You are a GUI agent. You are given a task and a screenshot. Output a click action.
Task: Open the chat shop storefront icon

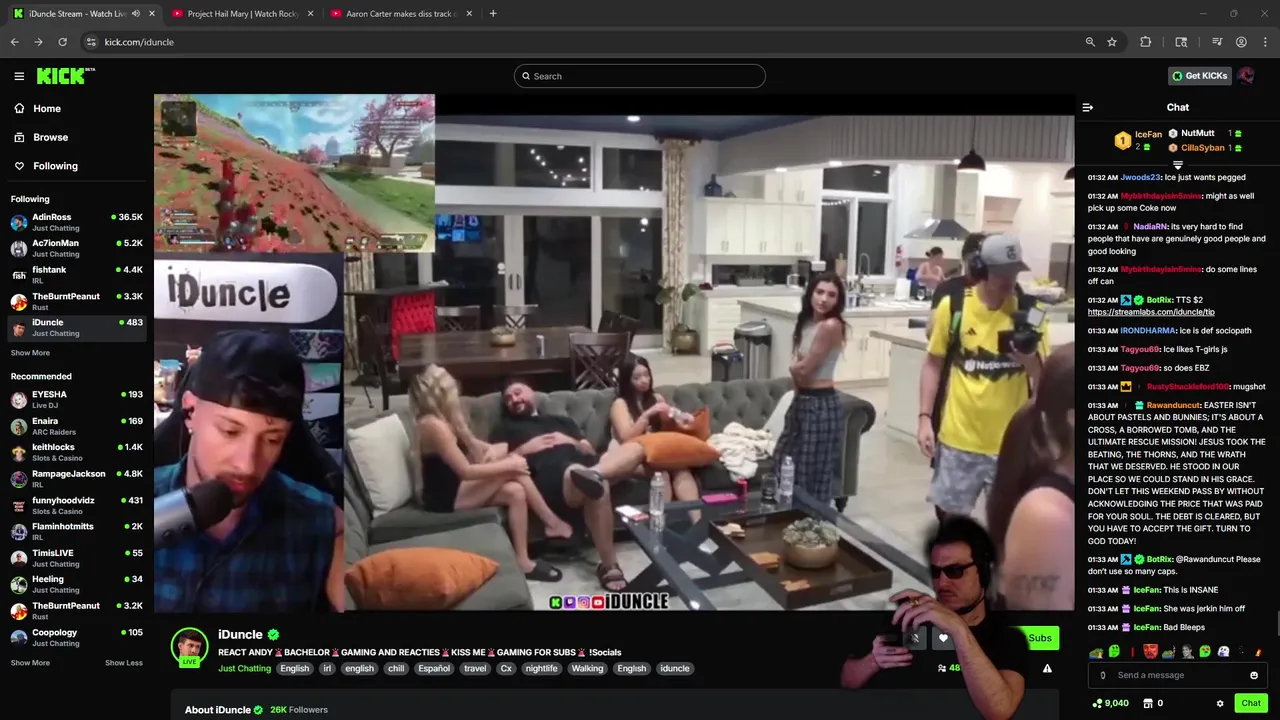pyautogui.click(x=1148, y=703)
